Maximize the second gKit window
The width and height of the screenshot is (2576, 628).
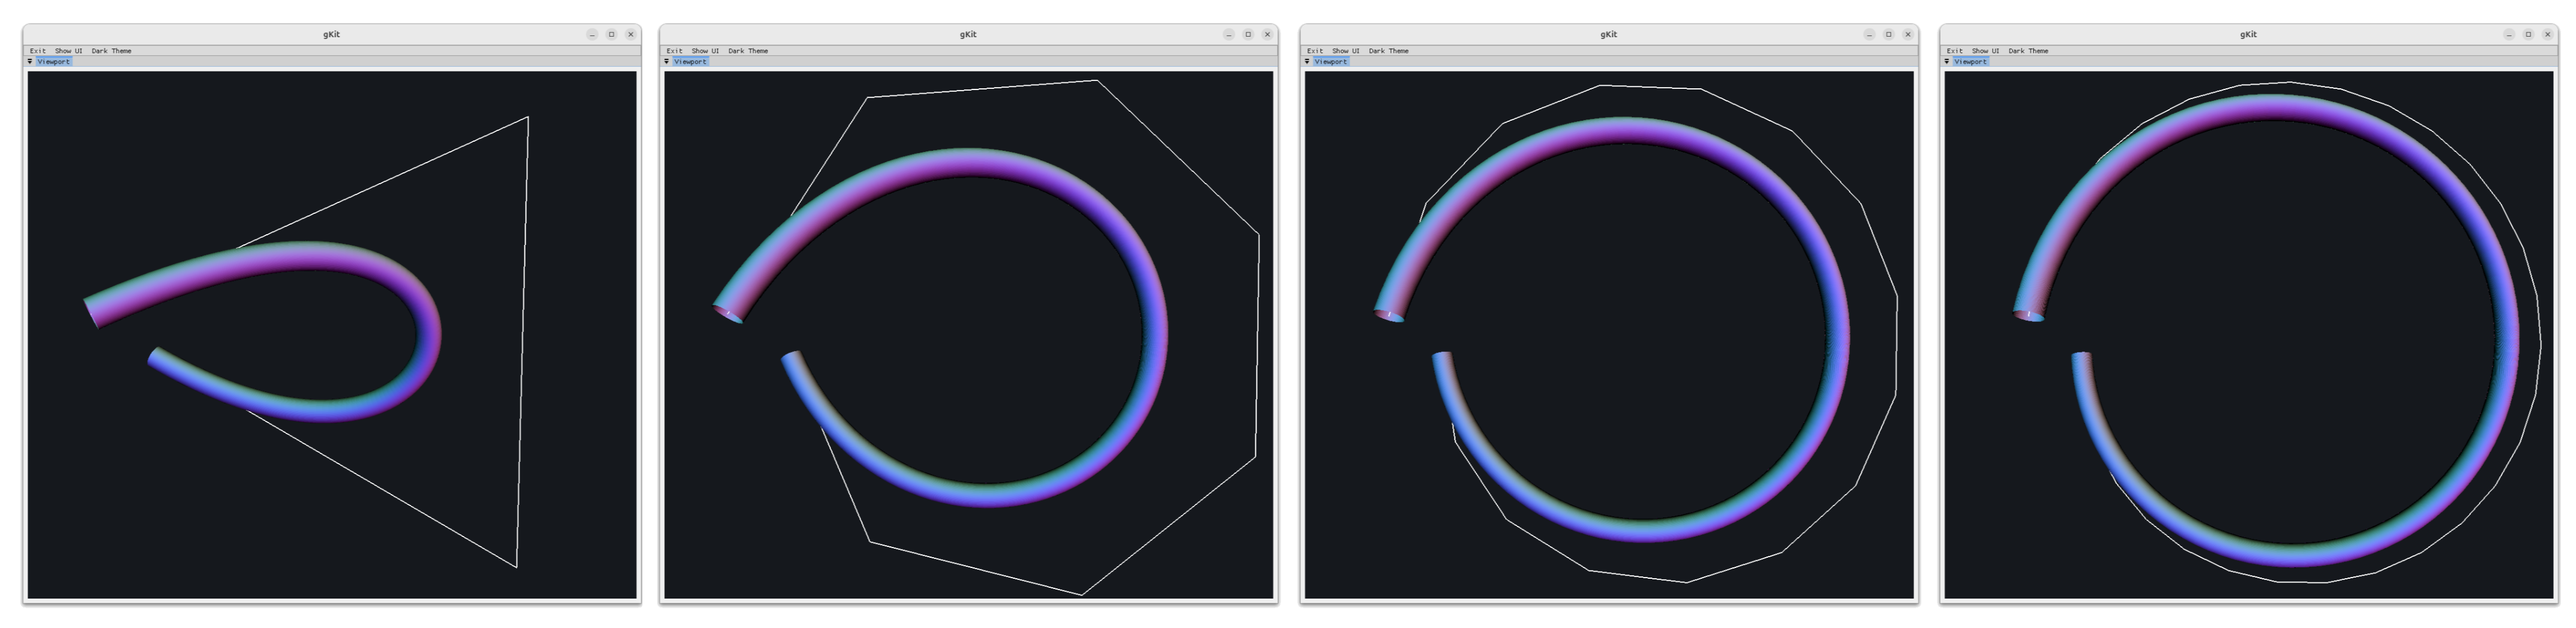tap(1248, 34)
